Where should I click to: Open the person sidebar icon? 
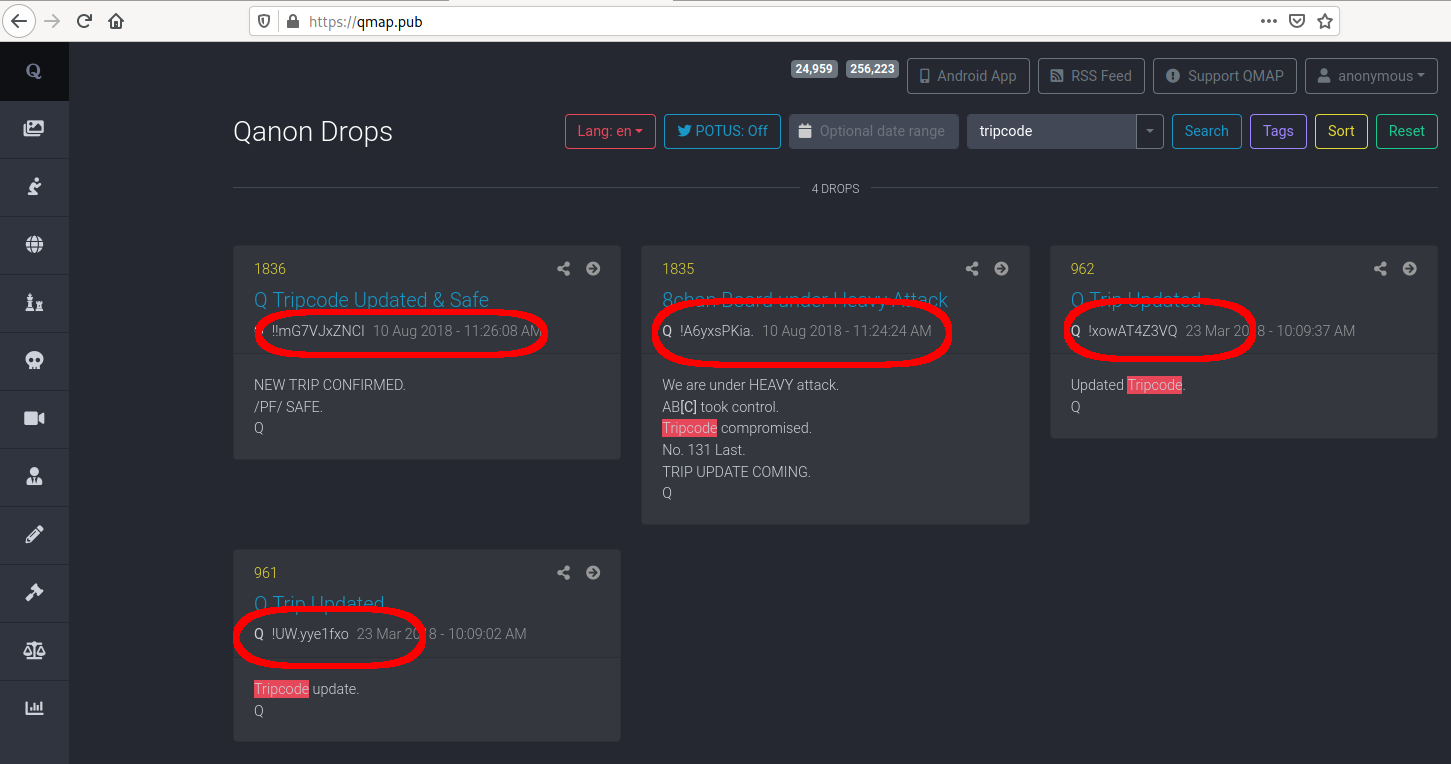point(34,476)
